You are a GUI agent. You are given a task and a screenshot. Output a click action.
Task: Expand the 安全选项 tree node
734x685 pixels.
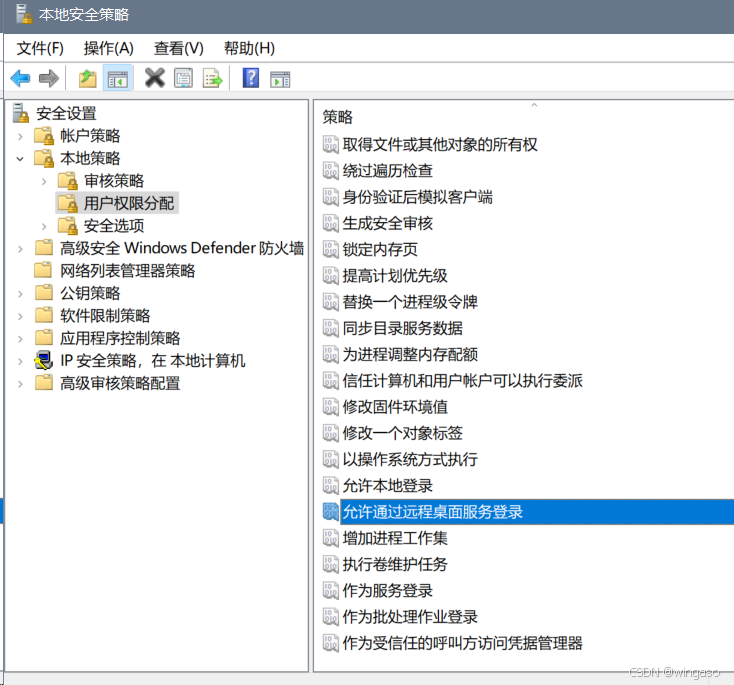pos(44,226)
